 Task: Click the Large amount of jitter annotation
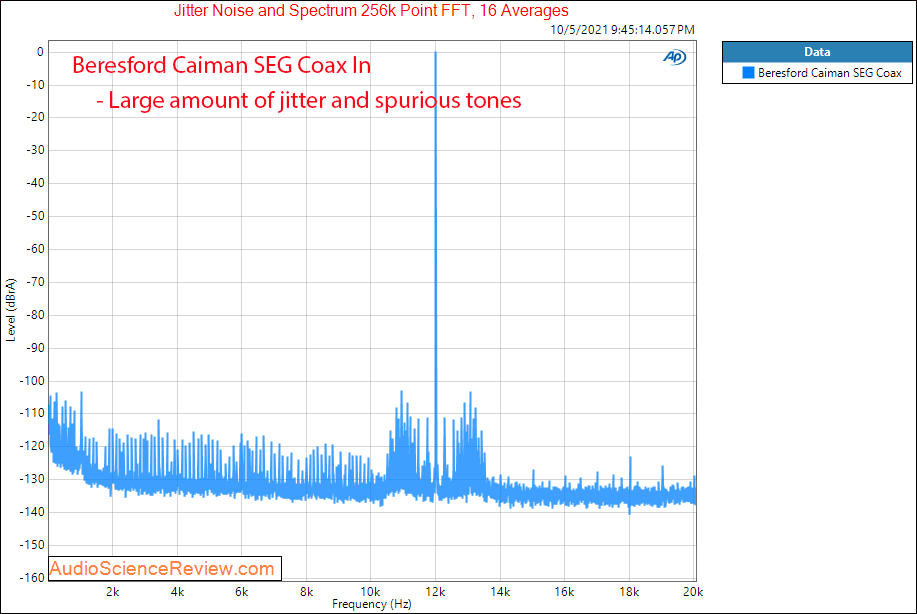coord(309,101)
